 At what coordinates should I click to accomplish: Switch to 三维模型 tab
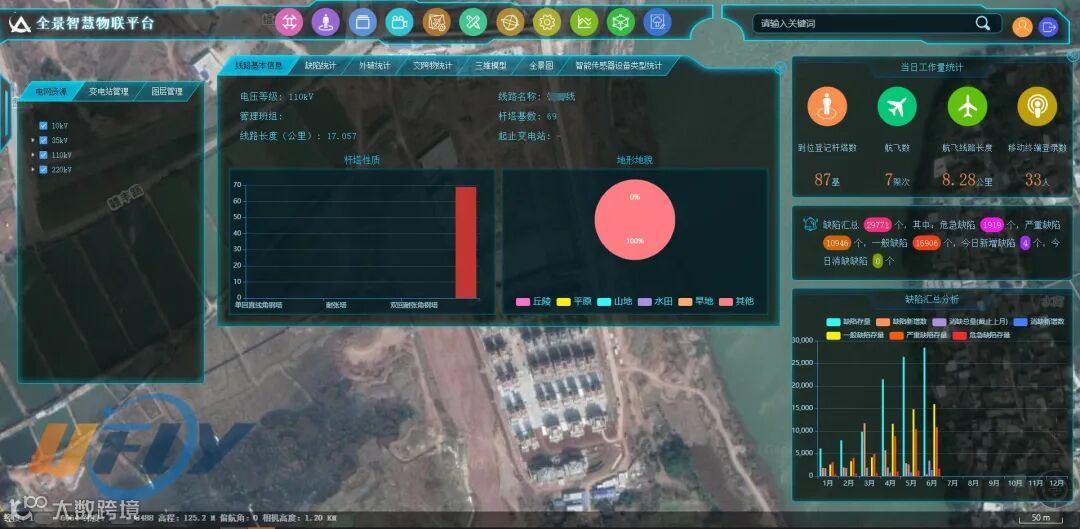490,66
